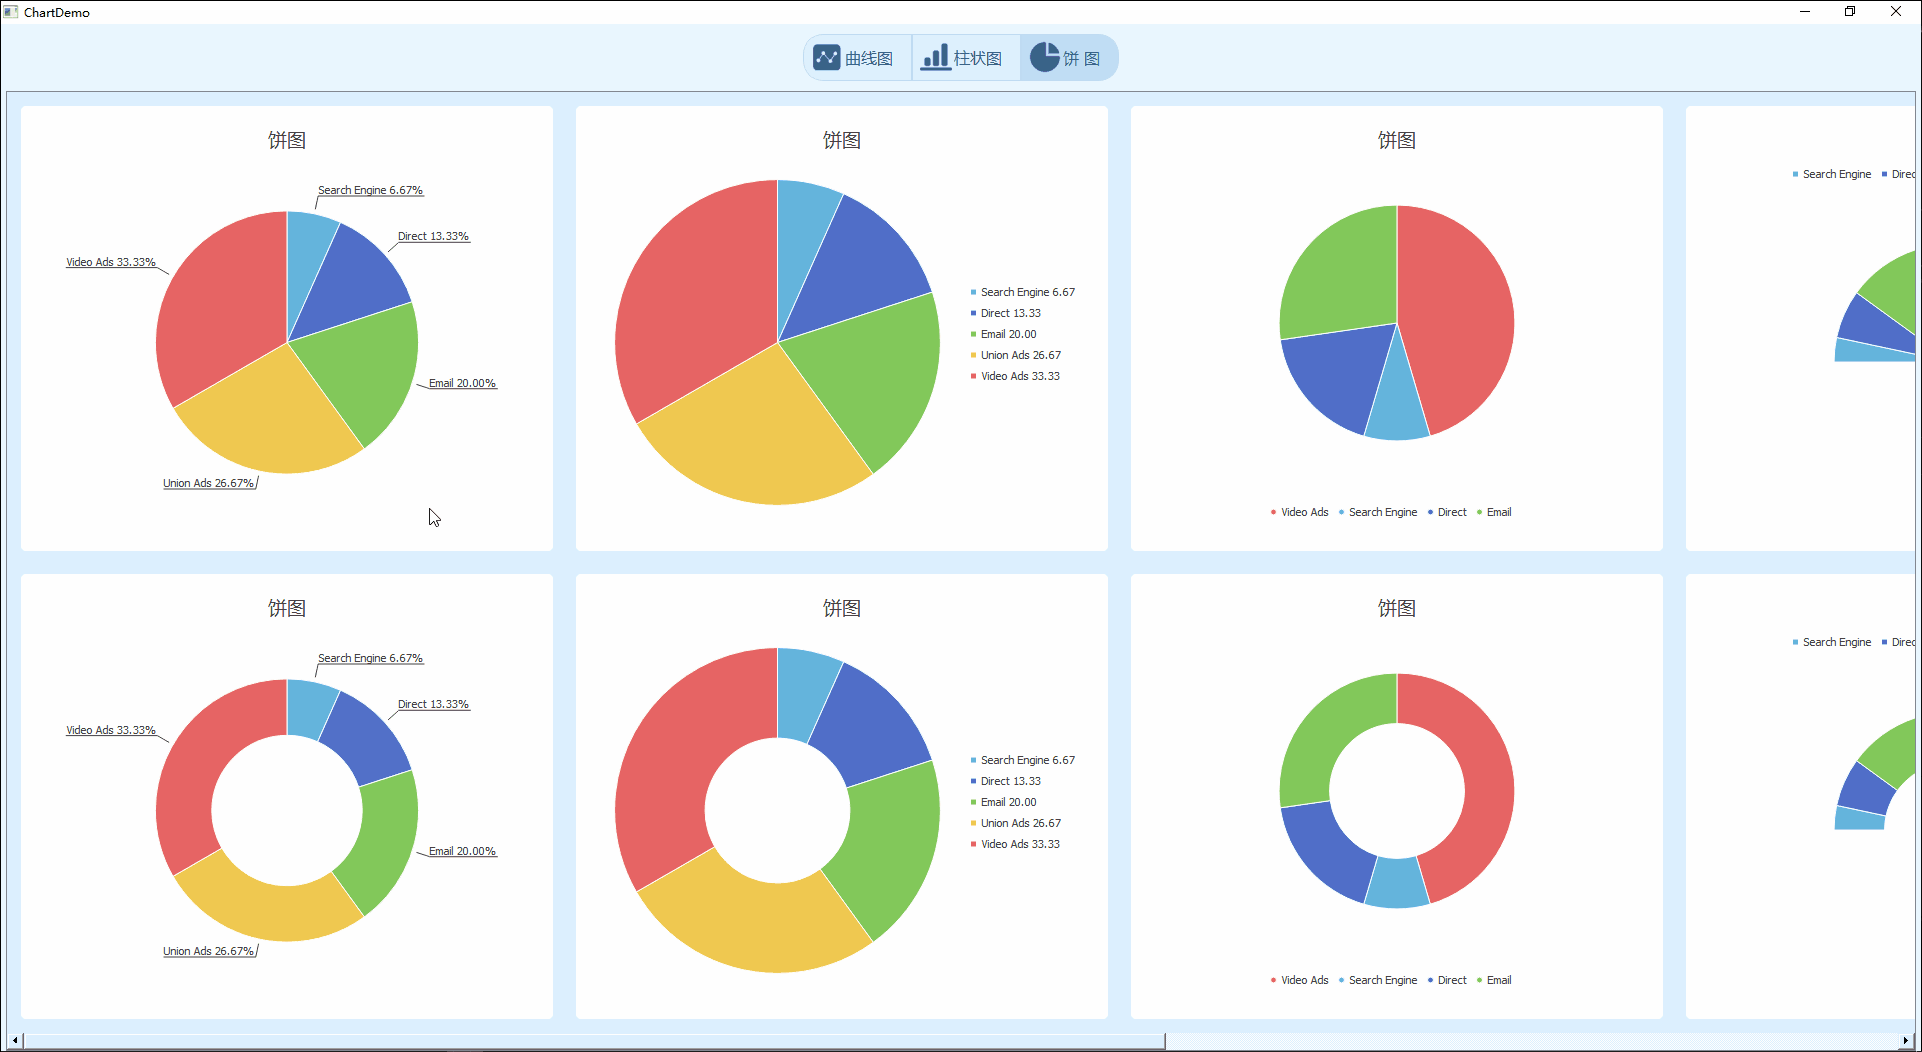Click the Search Engine 6.67% callout label on the solid pie
Image resolution: width=1922 pixels, height=1052 pixels.
(x=370, y=190)
